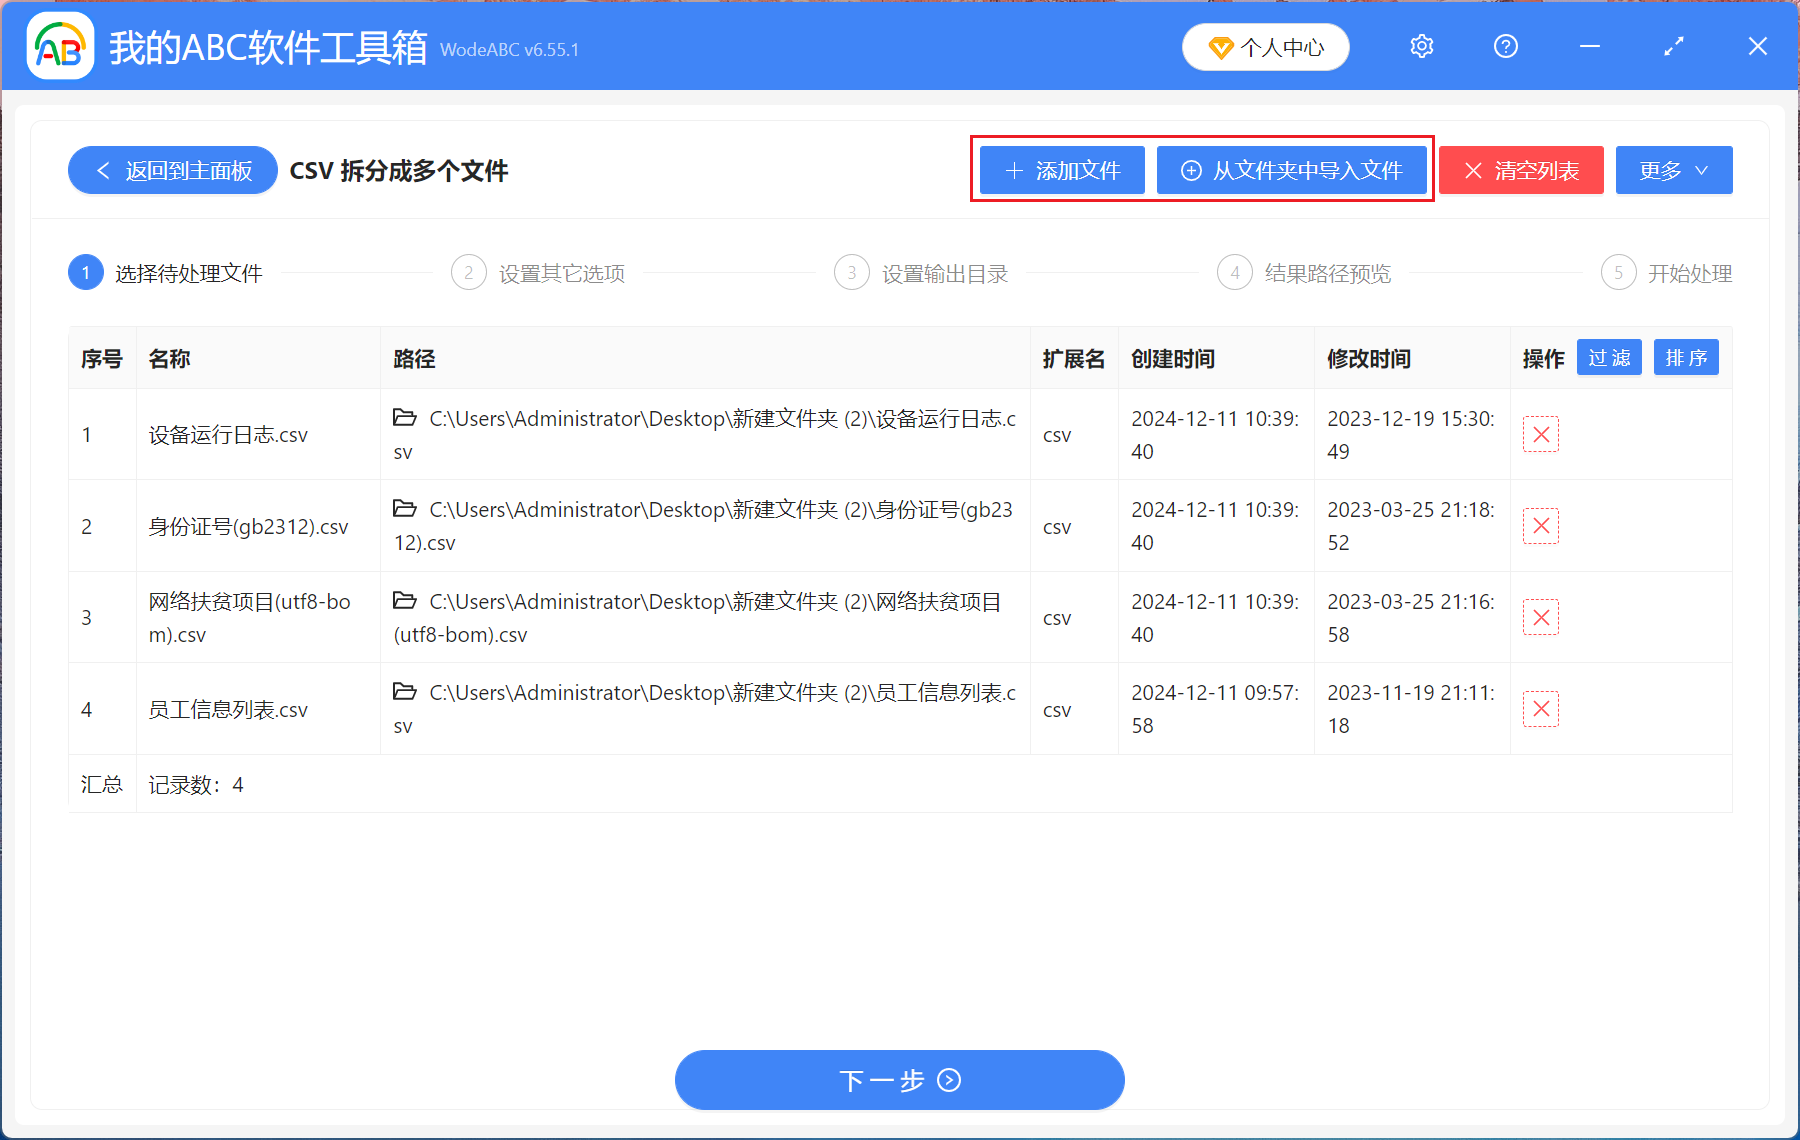Click the AB toolbox logo icon

coord(60,46)
